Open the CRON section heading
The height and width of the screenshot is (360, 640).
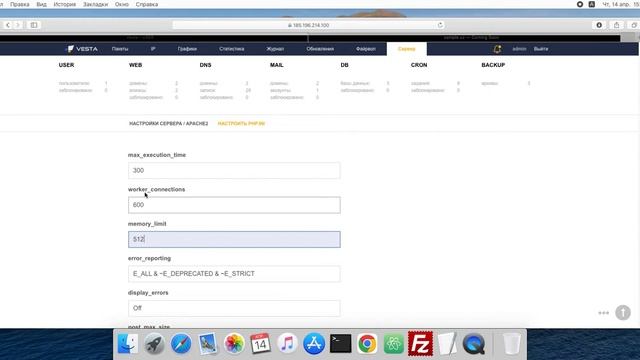point(419,65)
